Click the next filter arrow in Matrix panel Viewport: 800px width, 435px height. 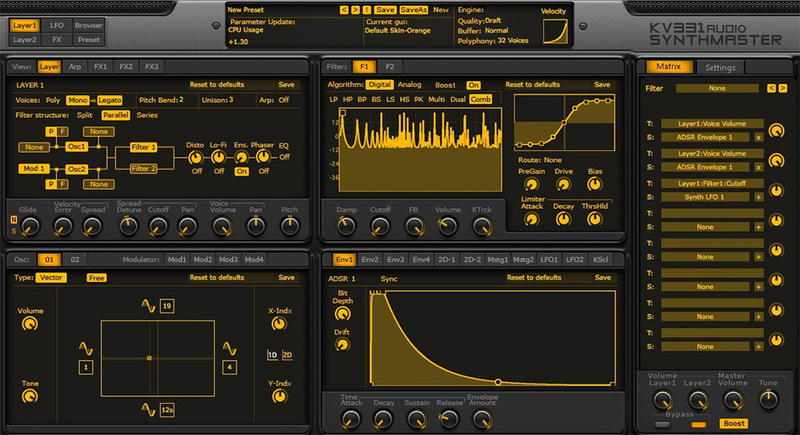tap(783, 88)
